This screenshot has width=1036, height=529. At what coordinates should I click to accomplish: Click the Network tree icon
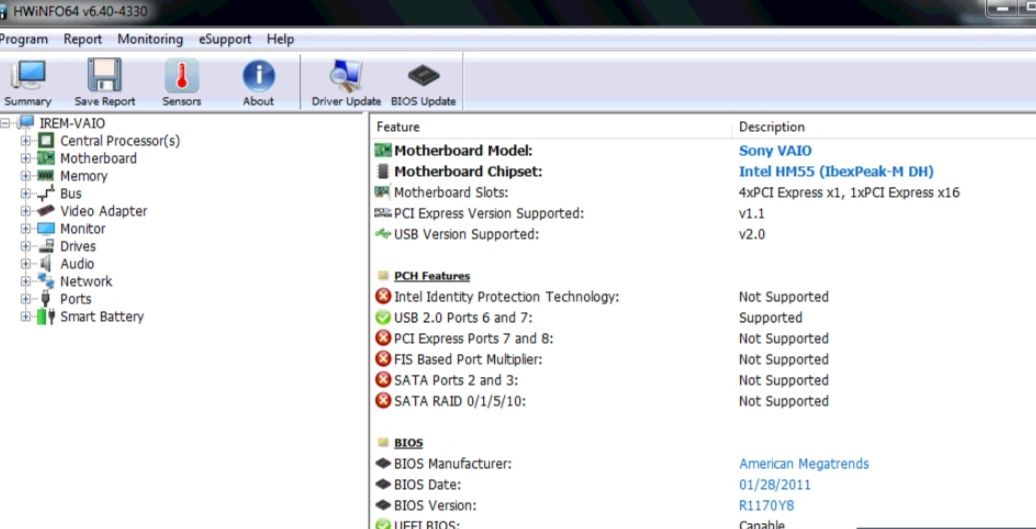click(46, 281)
